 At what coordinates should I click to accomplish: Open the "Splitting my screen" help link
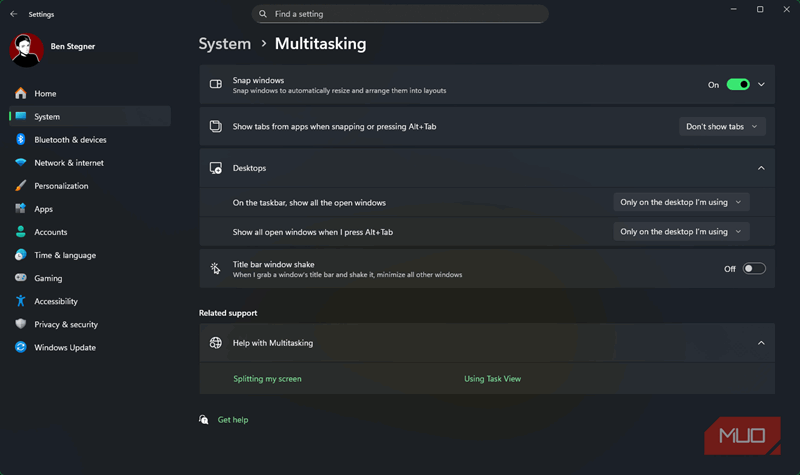267,379
